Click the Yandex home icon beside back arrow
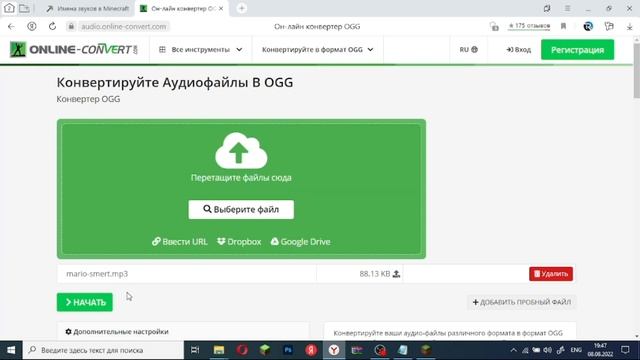 click(x=31, y=27)
